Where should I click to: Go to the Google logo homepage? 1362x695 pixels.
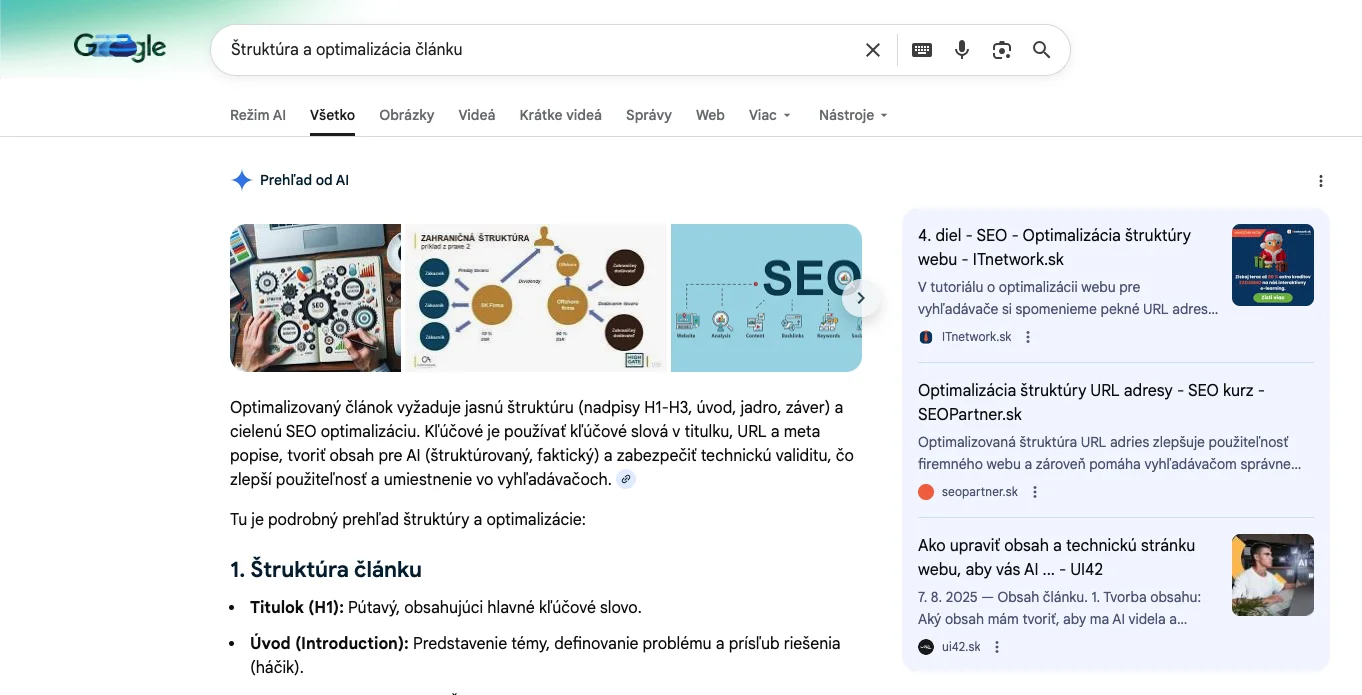pos(120,47)
